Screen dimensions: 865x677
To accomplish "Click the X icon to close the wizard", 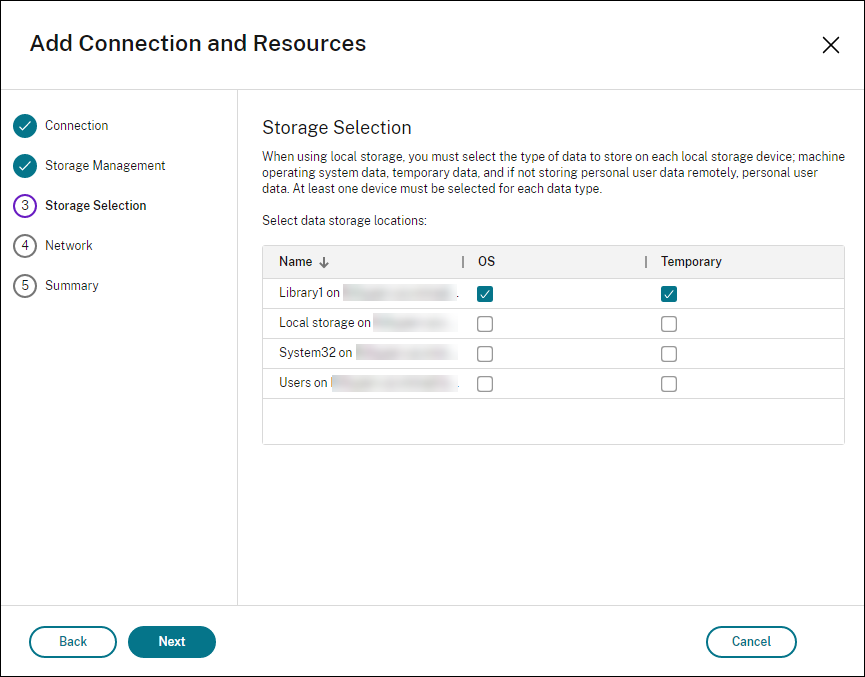I will tap(831, 45).
